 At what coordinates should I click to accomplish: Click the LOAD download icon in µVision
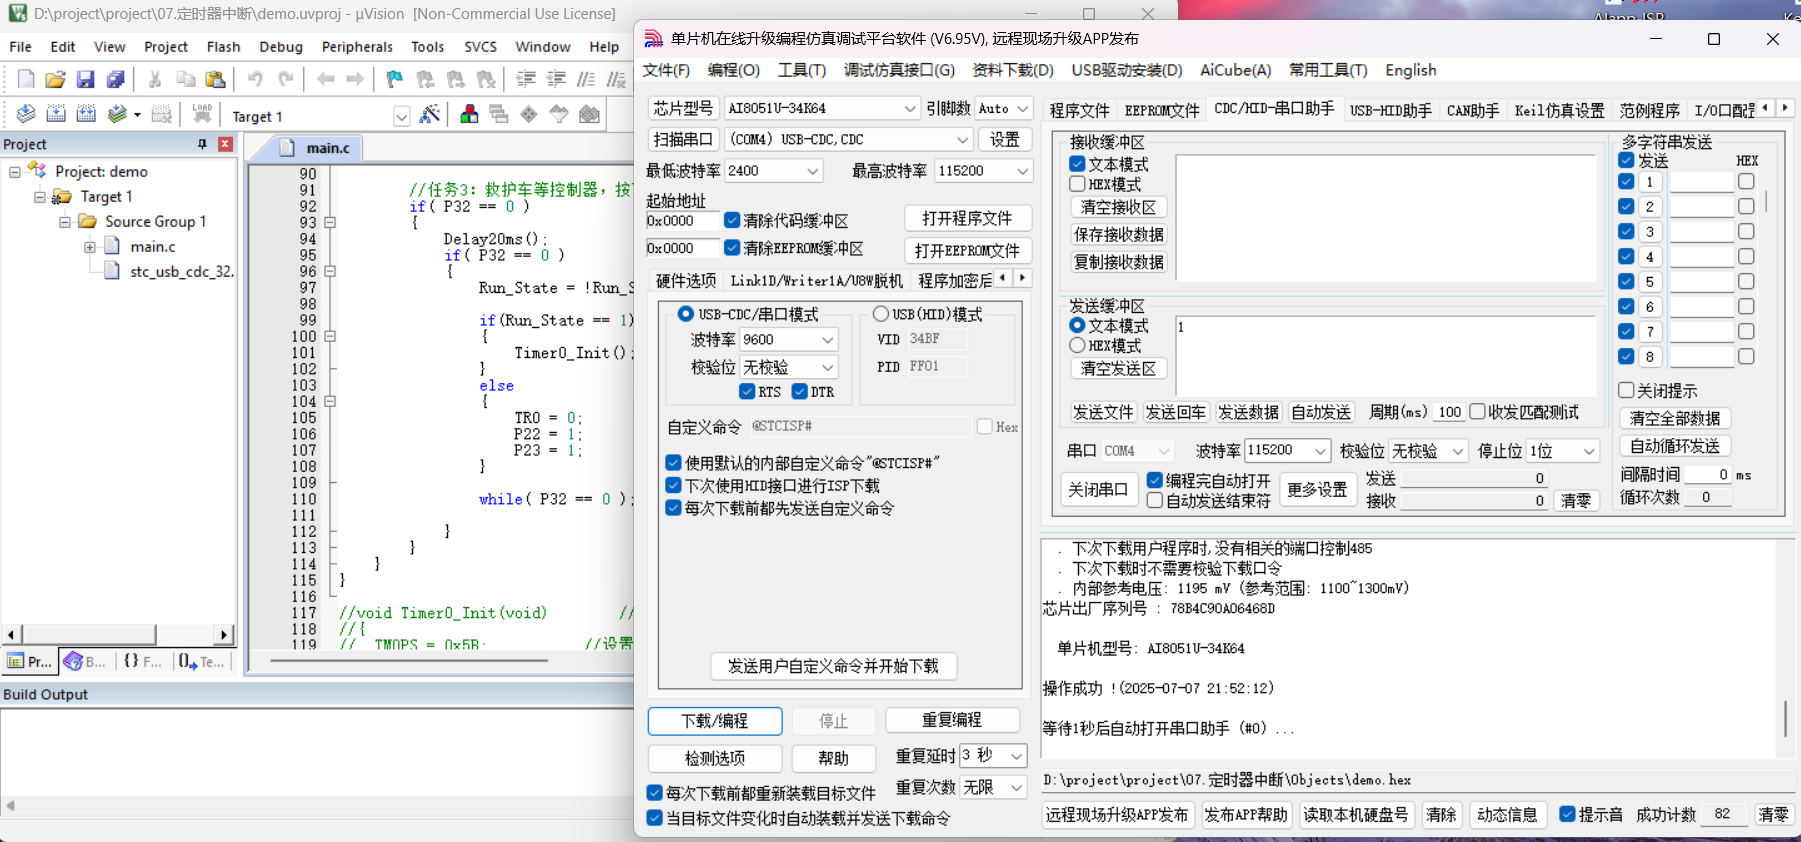pos(202,114)
